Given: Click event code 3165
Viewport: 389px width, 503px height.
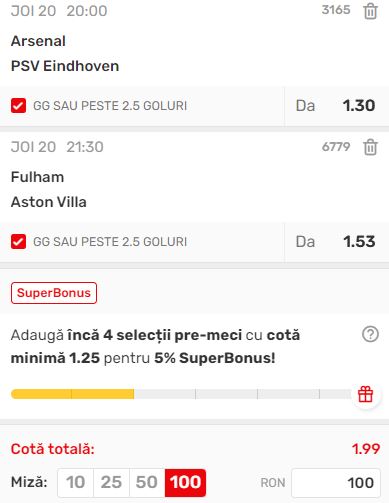Looking at the screenshot, I should pyautogui.click(x=336, y=10).
